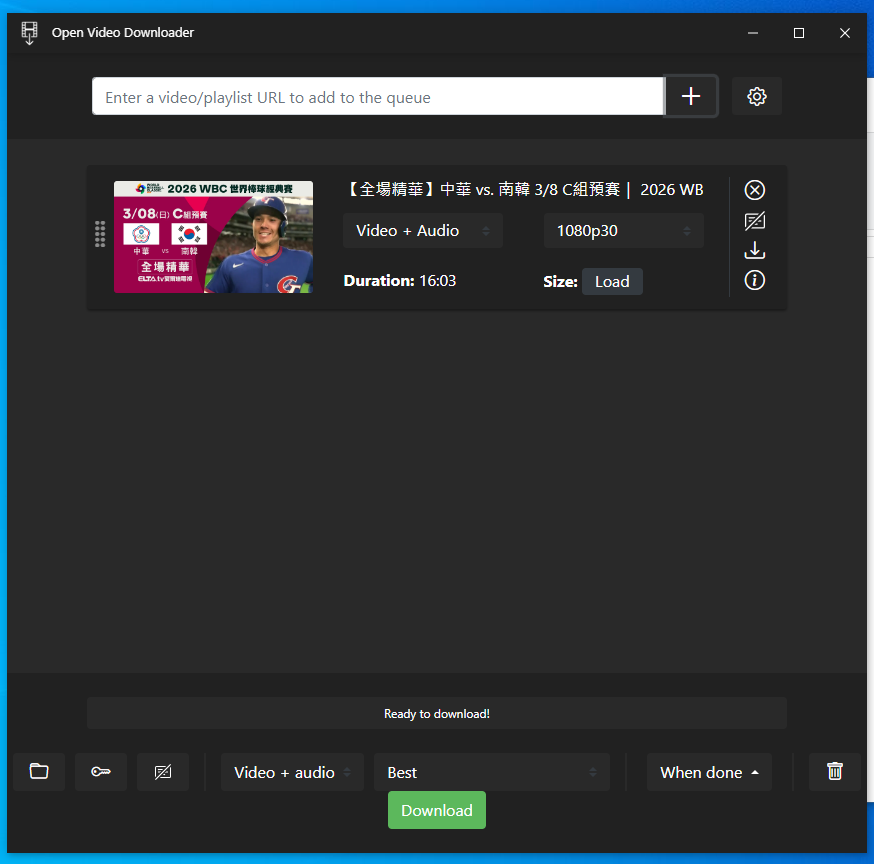
Task: Click the URL entry field
Action: click(x=377, y=96)
